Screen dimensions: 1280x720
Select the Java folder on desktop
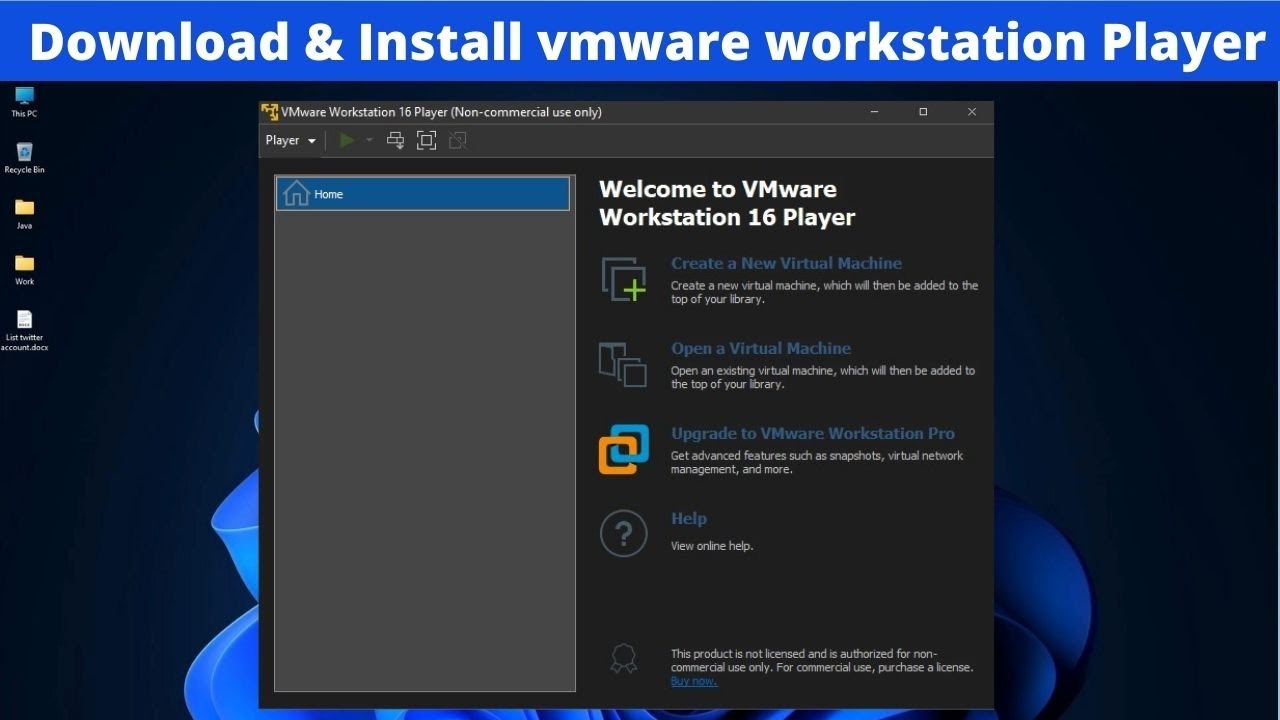(24, 214)
